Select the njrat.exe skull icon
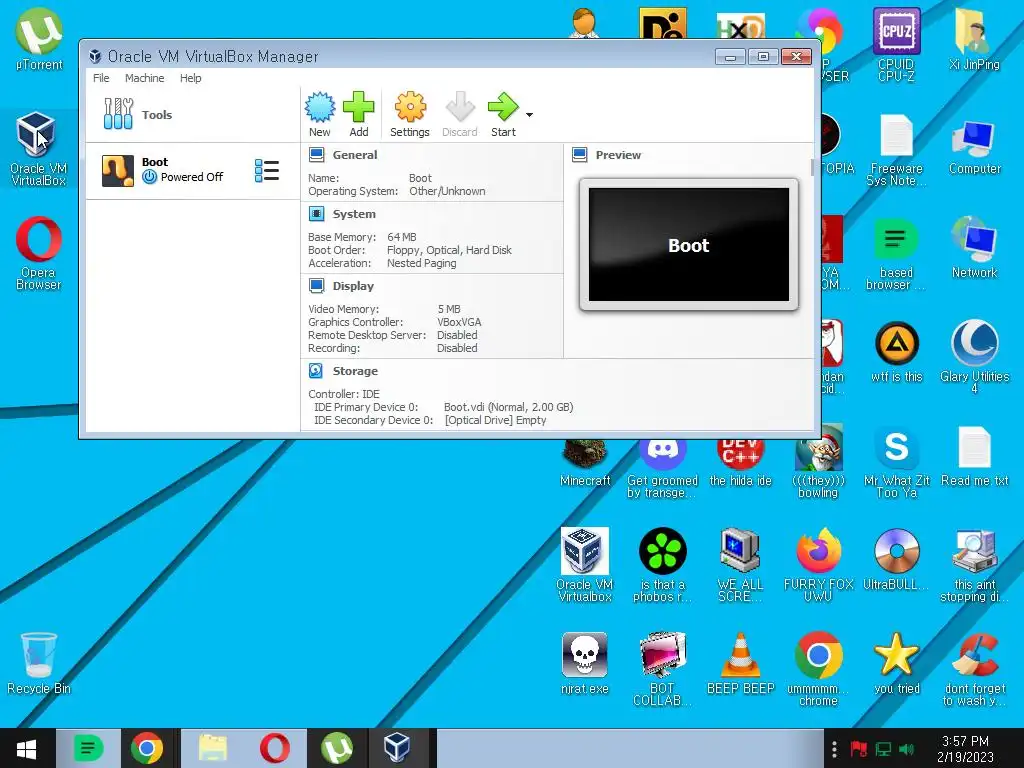 [x=584, y=662]
